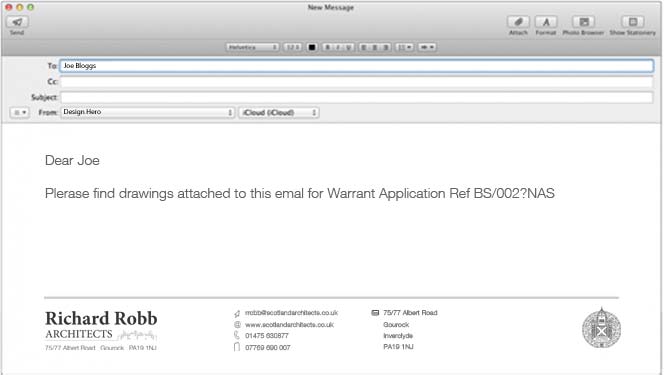This screenshot has height=375, width=664.
Task: Click the Send paper plane icon
Action: (17, 22)
